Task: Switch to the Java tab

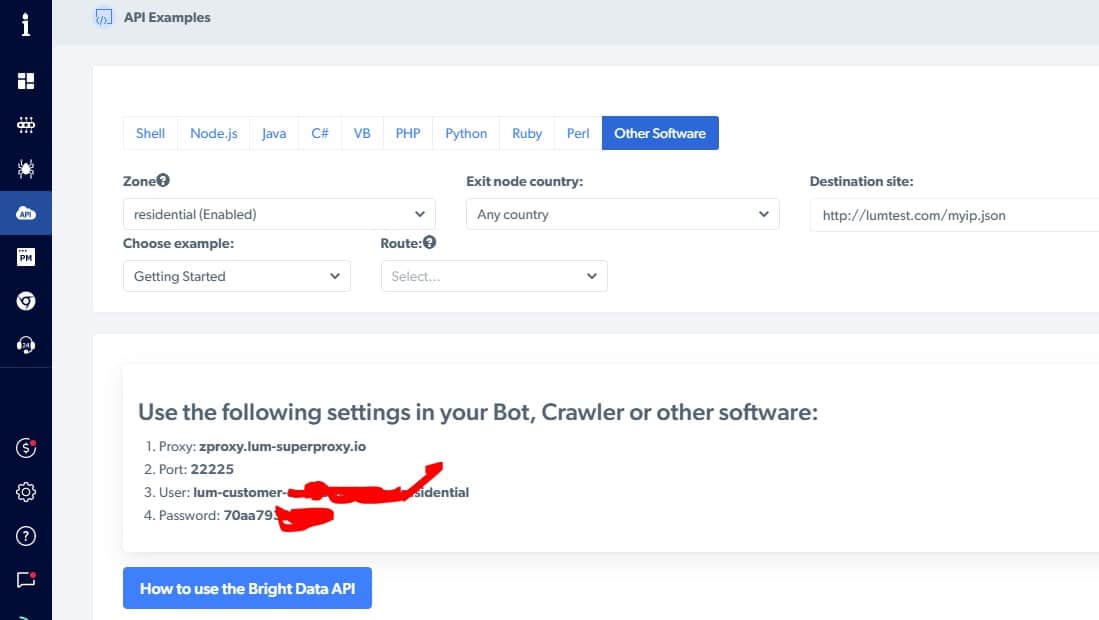Action: pos(274,133)
